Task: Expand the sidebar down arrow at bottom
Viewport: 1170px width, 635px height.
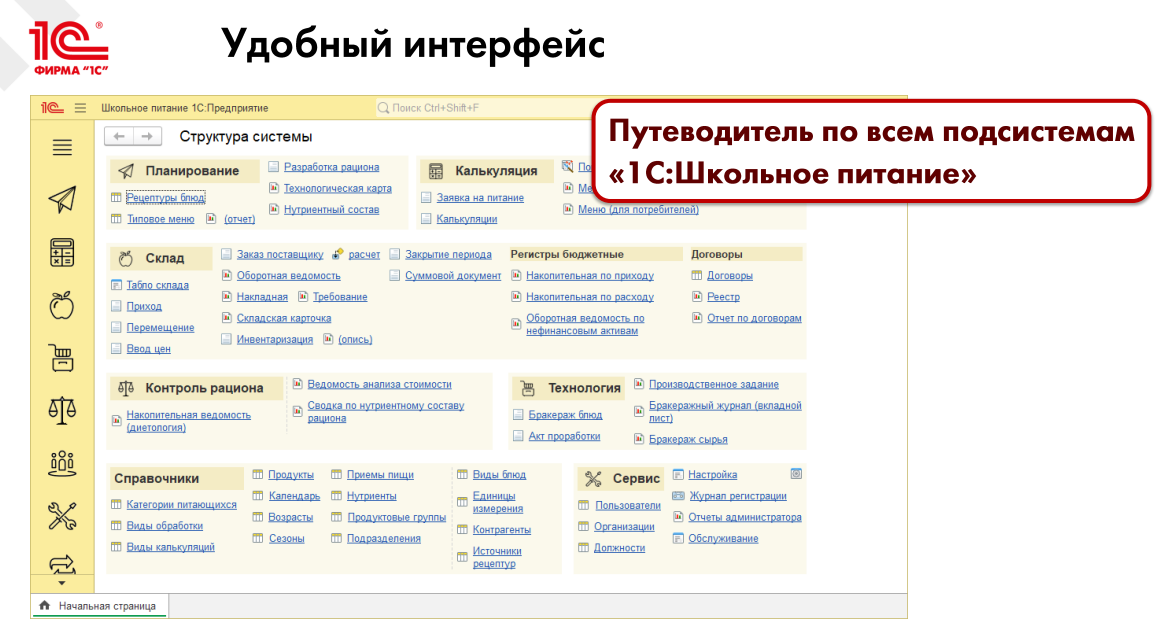Action: tap(62, 584)
